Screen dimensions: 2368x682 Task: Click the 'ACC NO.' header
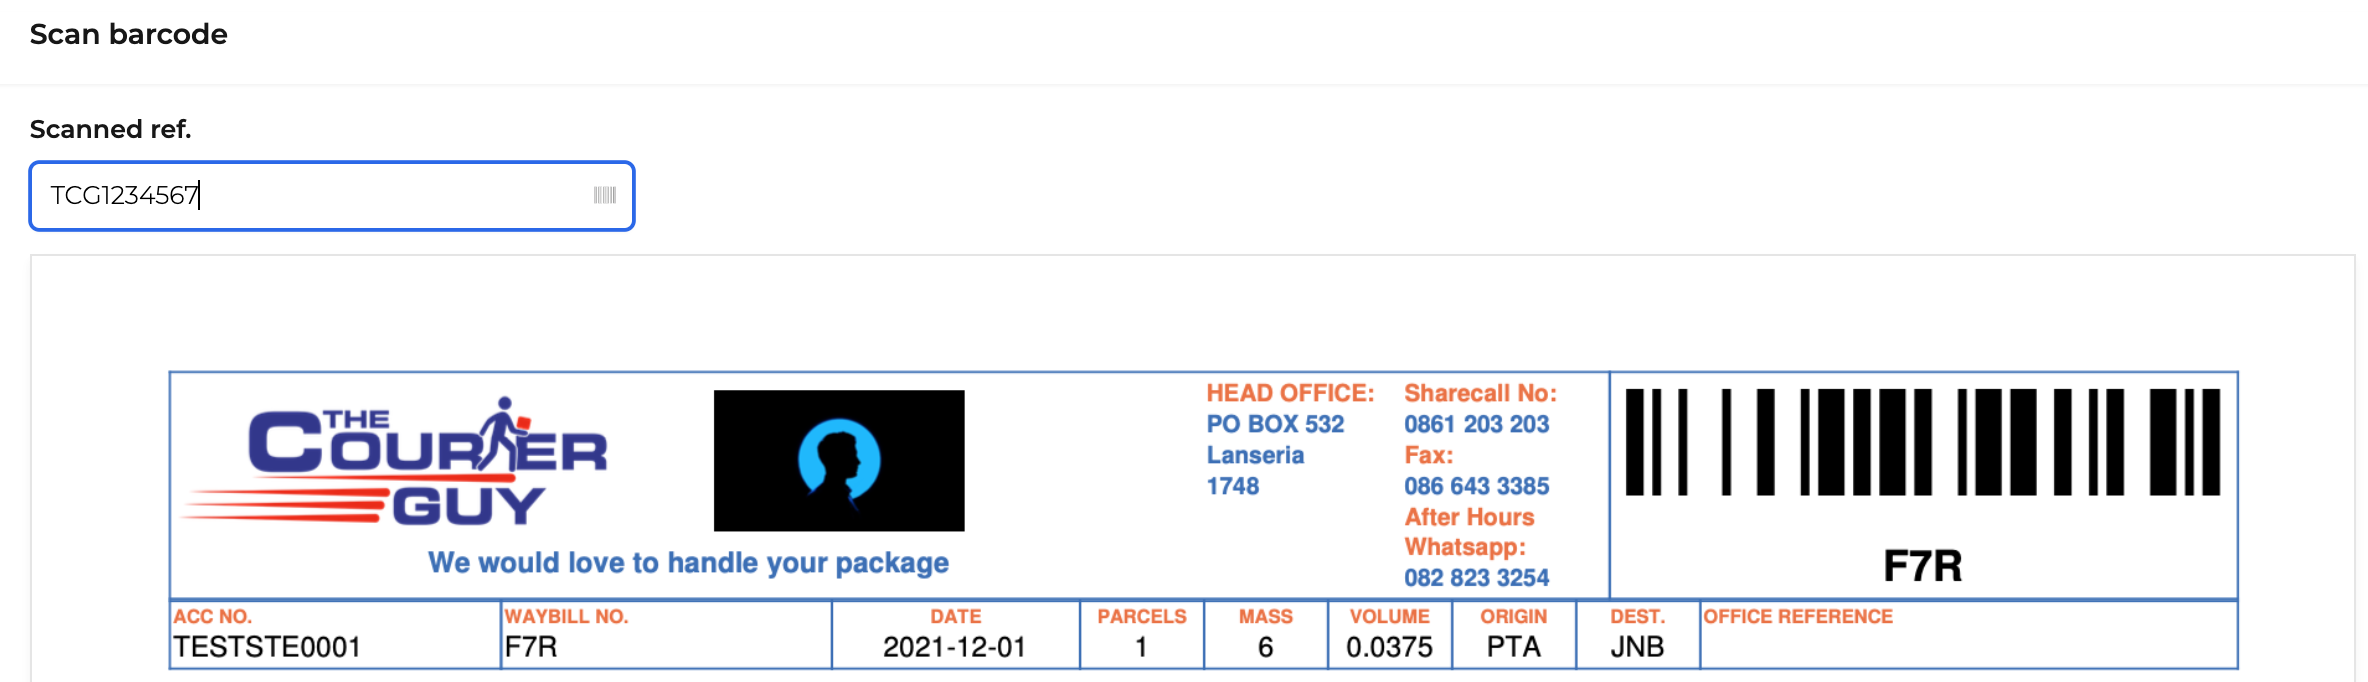click(x=212, y=616)
